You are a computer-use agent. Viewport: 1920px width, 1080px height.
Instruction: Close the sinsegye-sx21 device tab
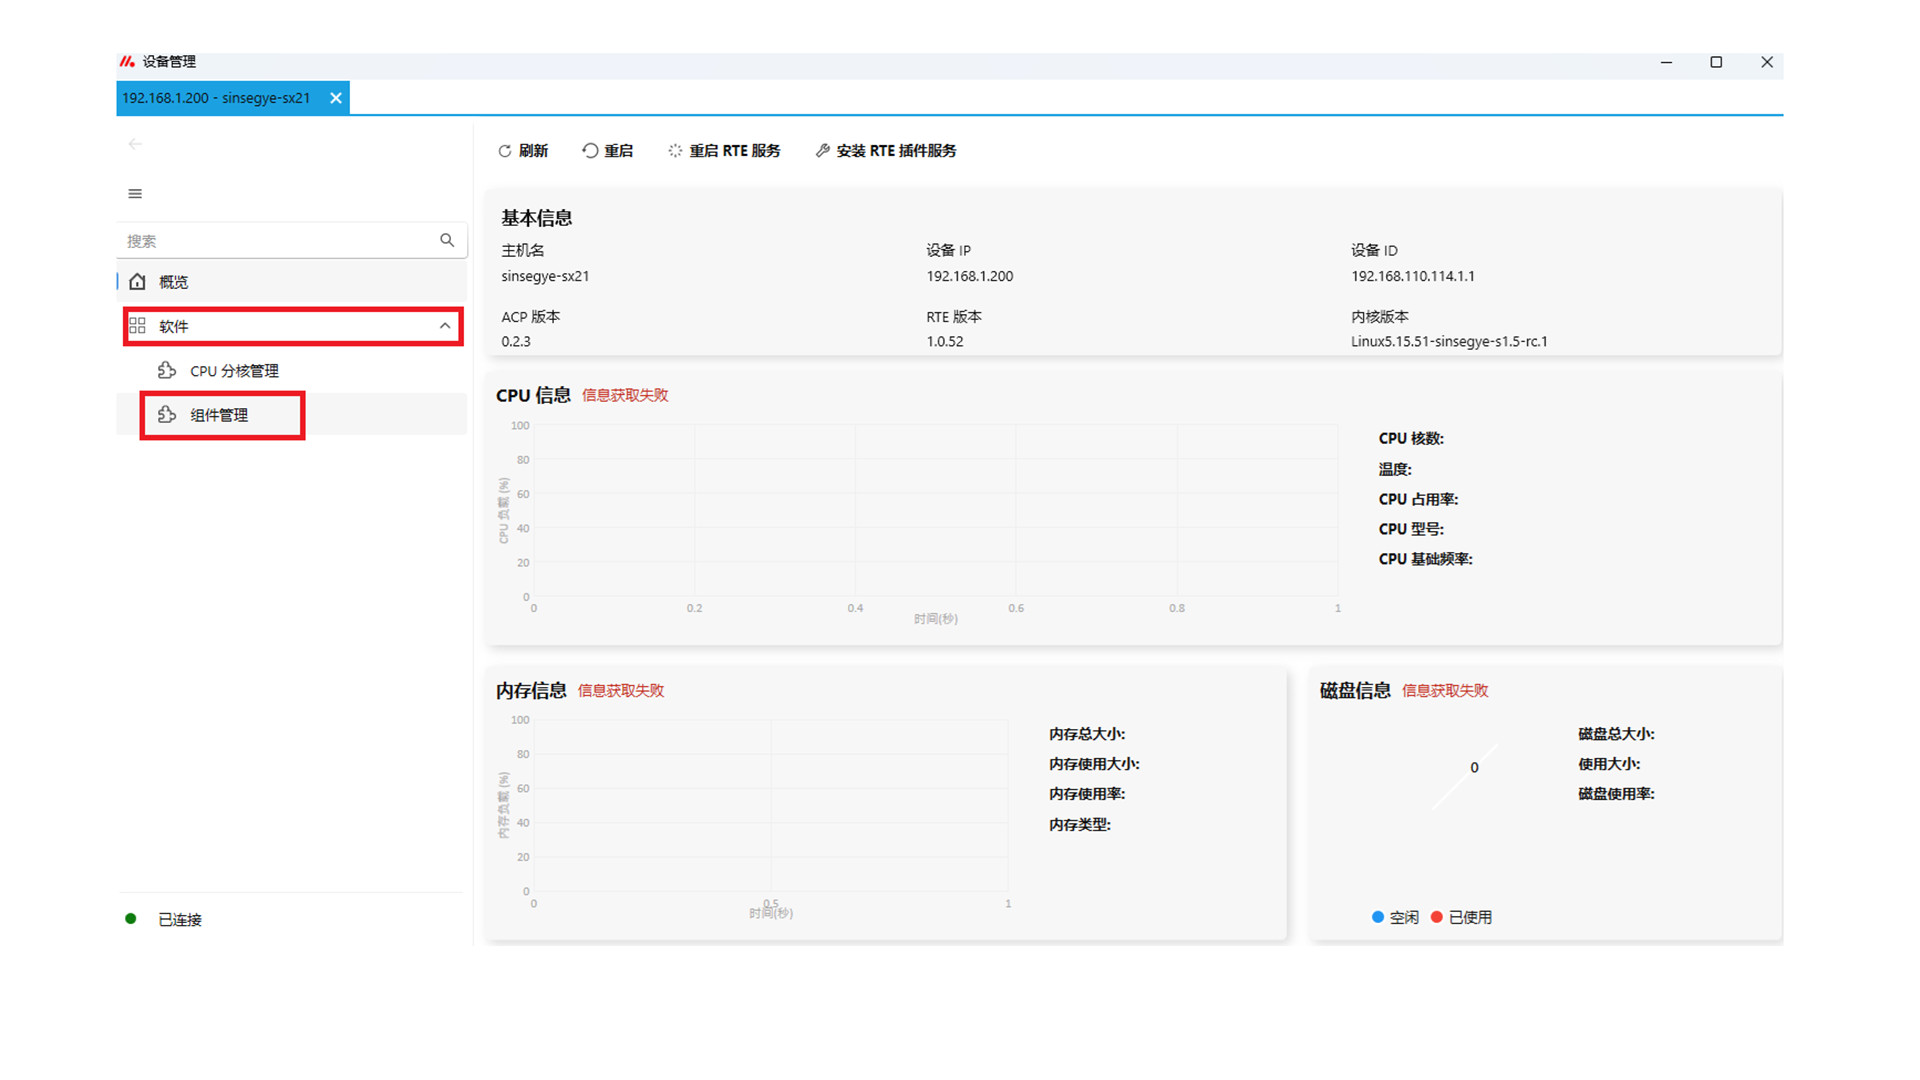[x=336, y=98]
